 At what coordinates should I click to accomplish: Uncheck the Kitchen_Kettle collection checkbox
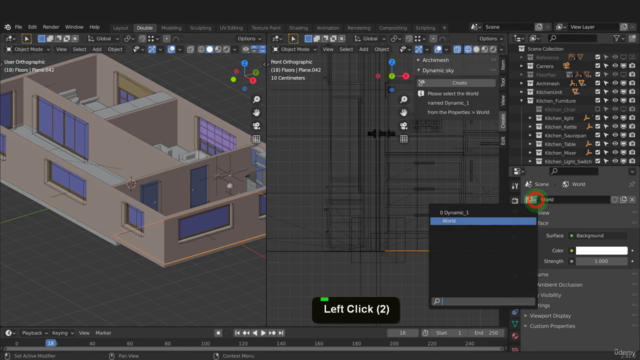click(598, 127)
